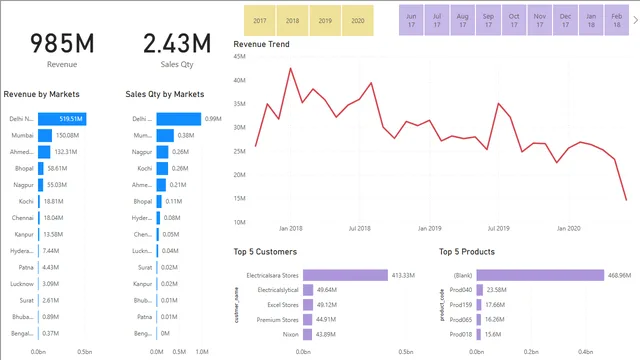This screenshot has width=640, height=360.
Task: Click the Jan 2018 axis label on Revenue Trend
Action: point(291,229)
